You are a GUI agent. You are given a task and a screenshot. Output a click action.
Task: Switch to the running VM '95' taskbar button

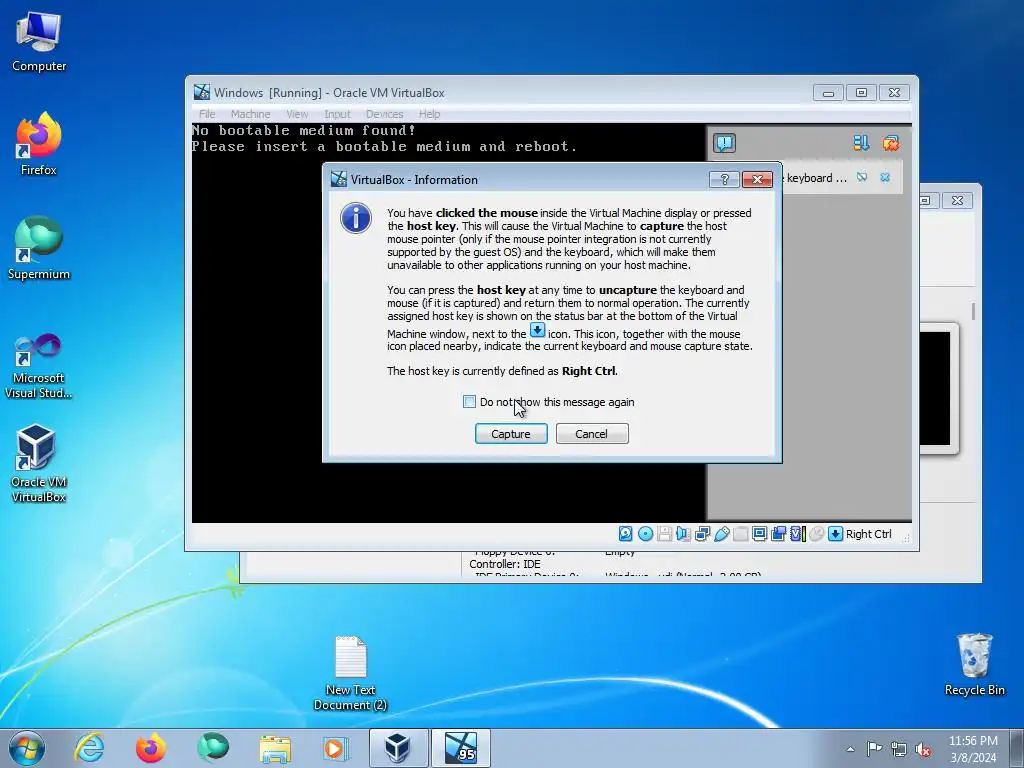tap(460, 748)
